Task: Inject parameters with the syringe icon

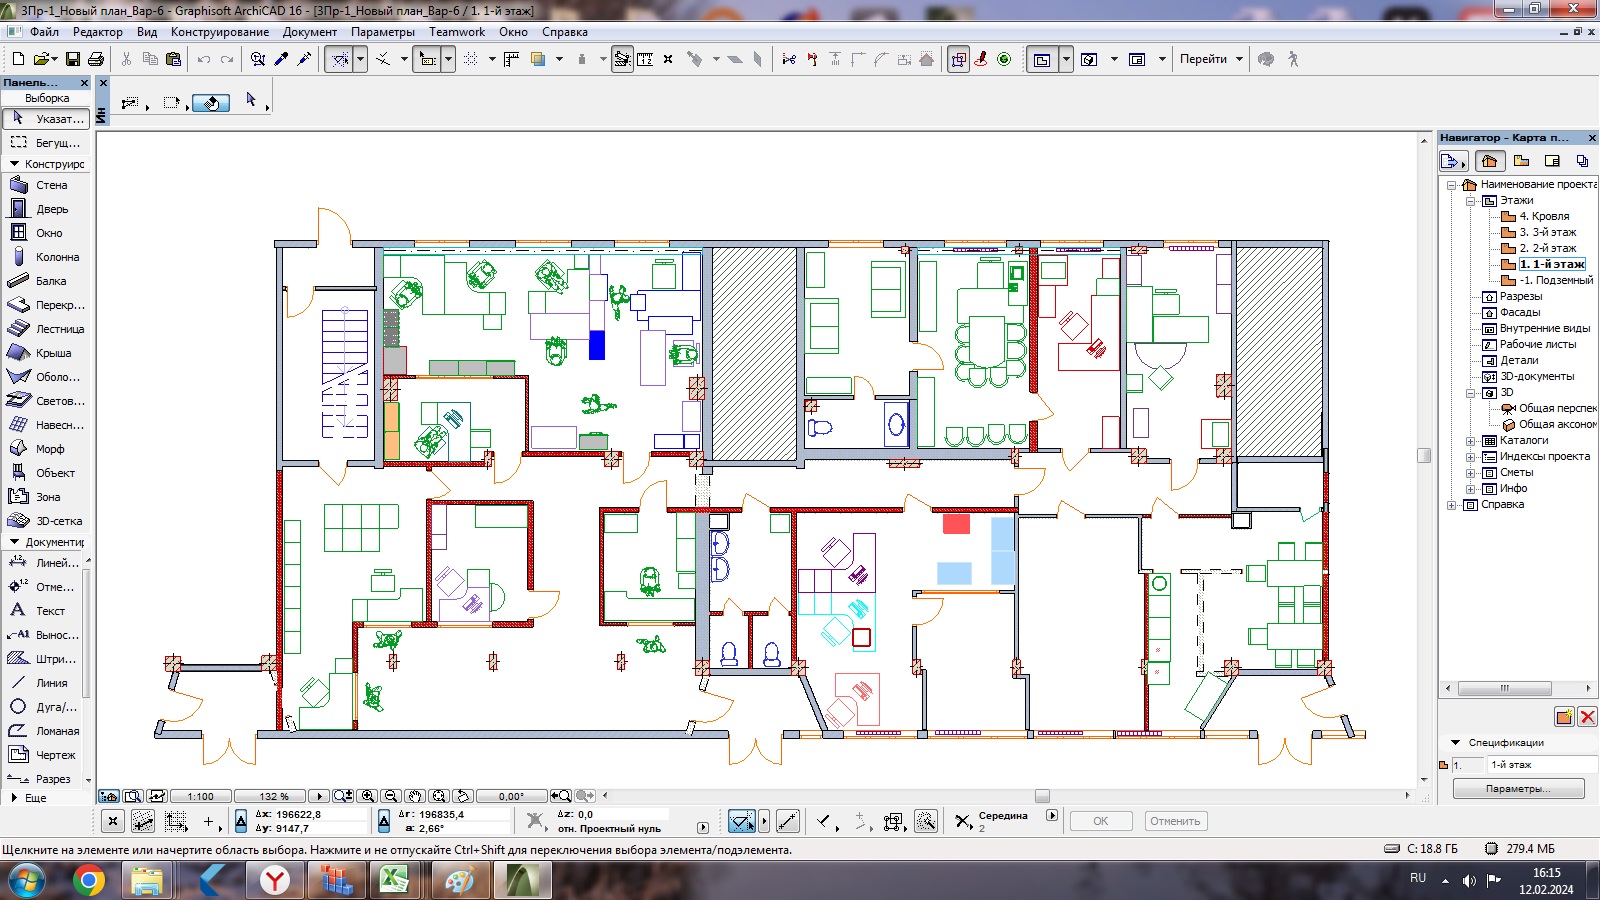Action: pyautogui.click(x=304, y=59)
